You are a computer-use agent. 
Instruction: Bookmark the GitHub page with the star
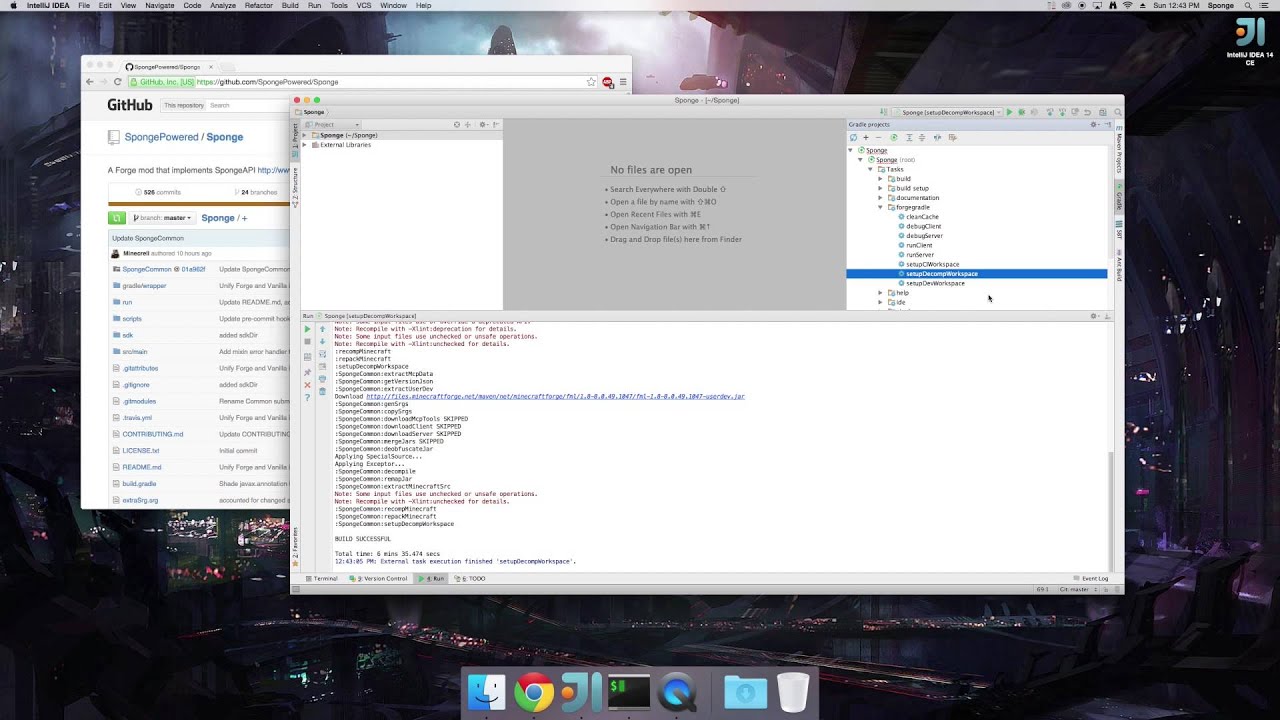point(591,82)
